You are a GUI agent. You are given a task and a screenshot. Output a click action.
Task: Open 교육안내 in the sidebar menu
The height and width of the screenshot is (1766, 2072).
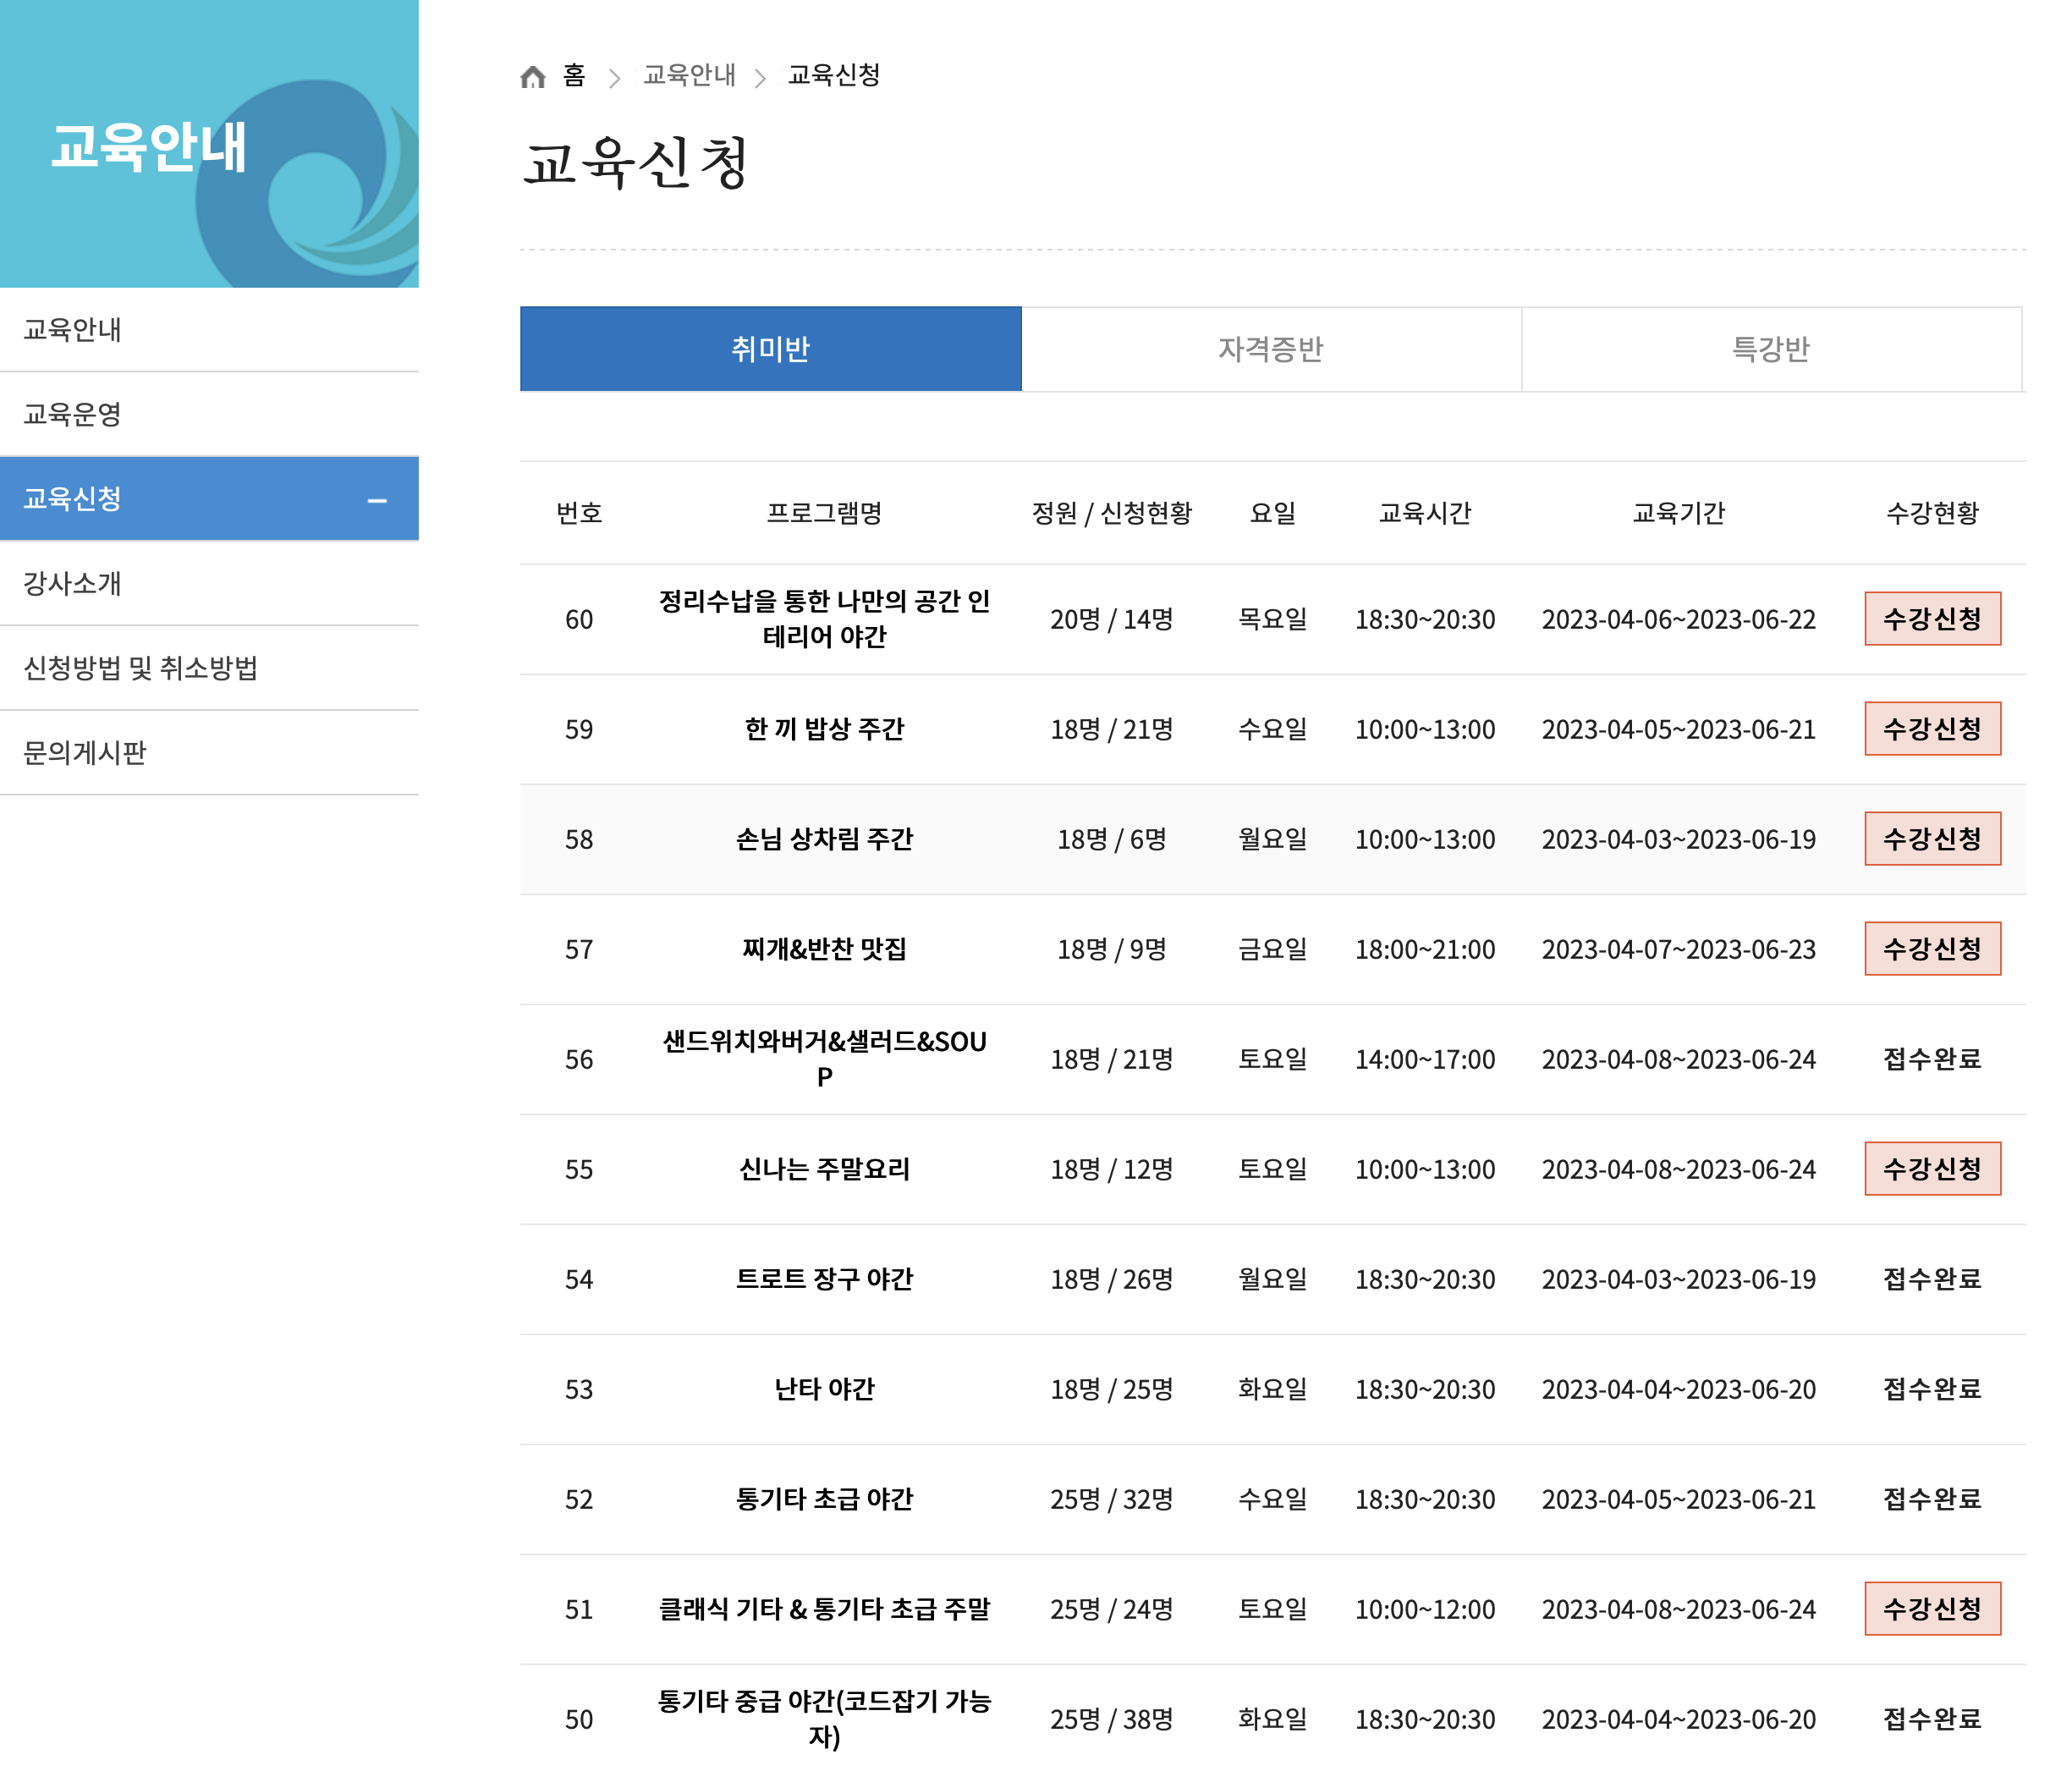coord(72,329)
